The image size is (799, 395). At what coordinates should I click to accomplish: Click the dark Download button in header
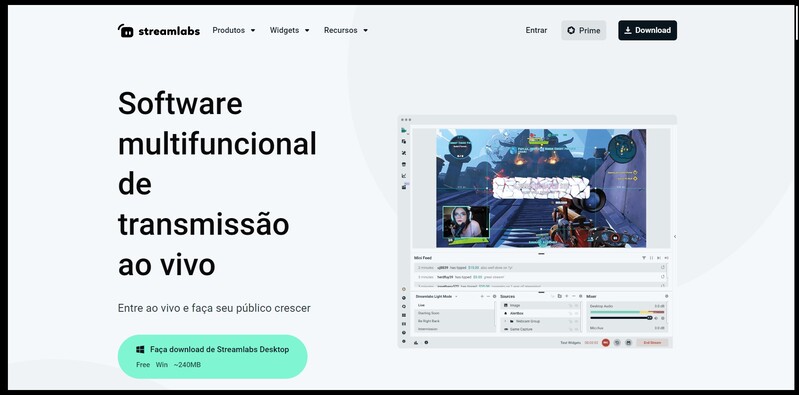coord(647,31)
